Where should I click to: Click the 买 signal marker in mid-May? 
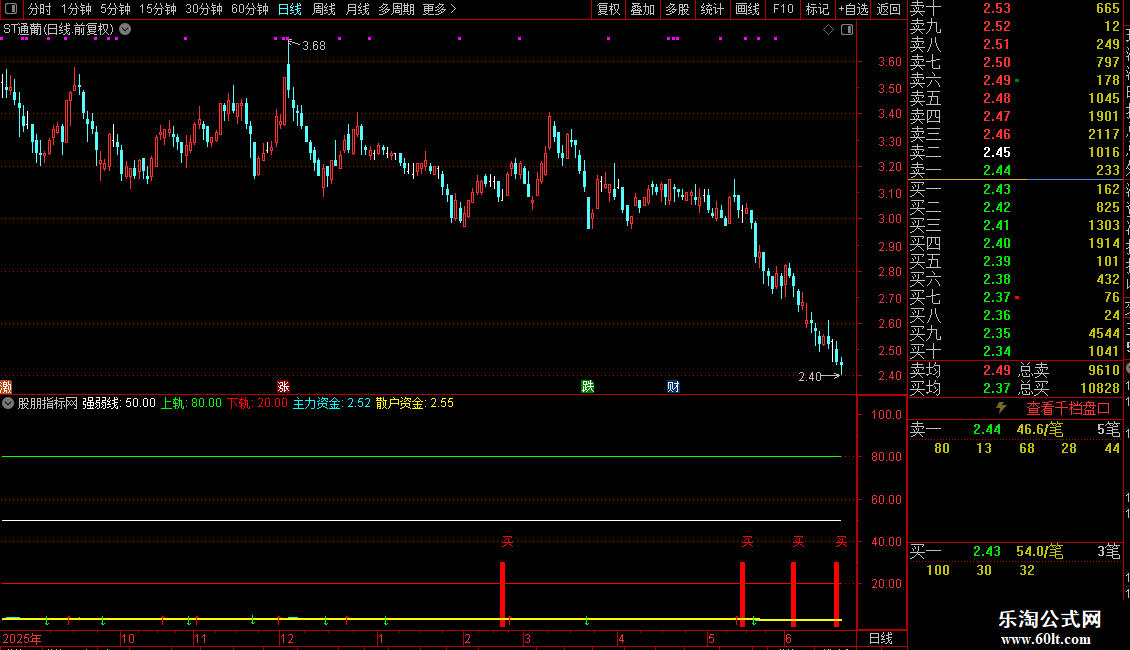coord(747,541)
